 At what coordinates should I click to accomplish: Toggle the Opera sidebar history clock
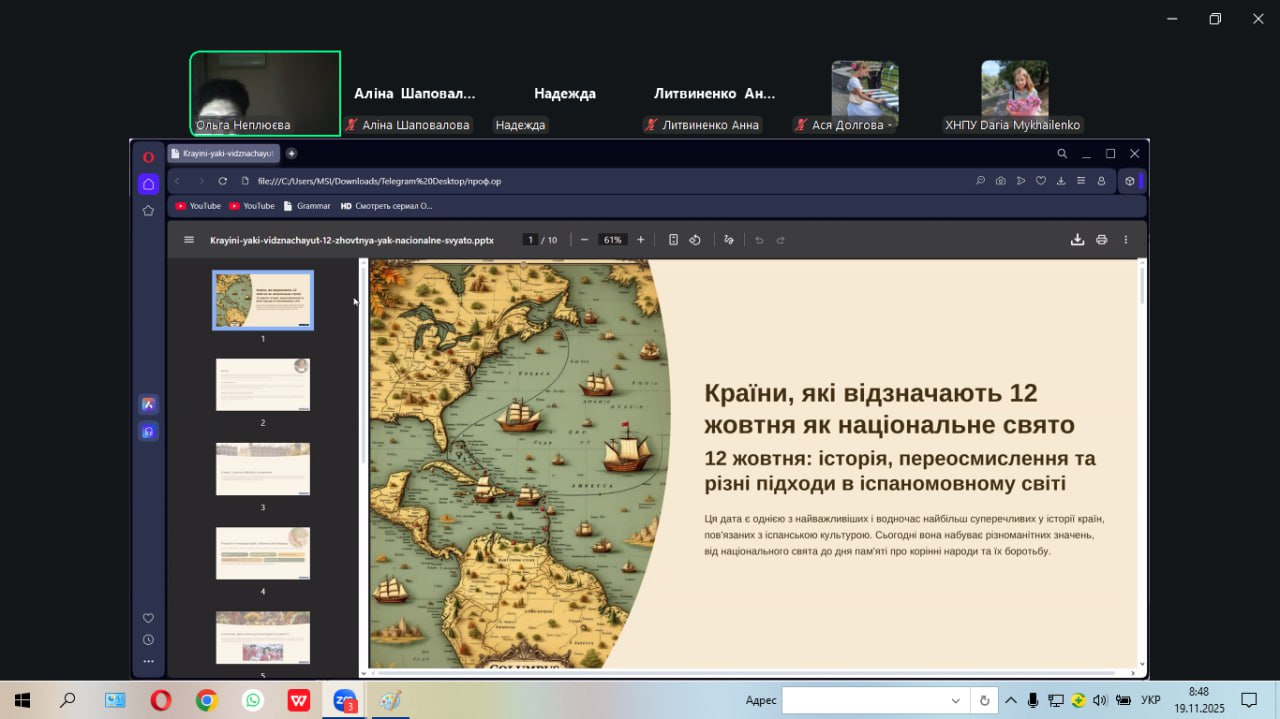(148, 640)
